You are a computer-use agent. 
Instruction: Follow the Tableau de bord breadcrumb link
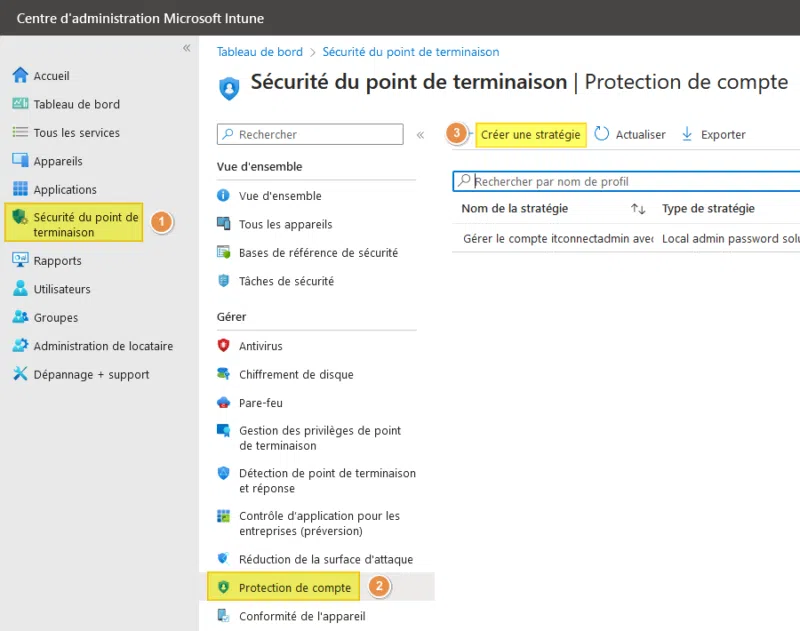click(x=260, y=52)
